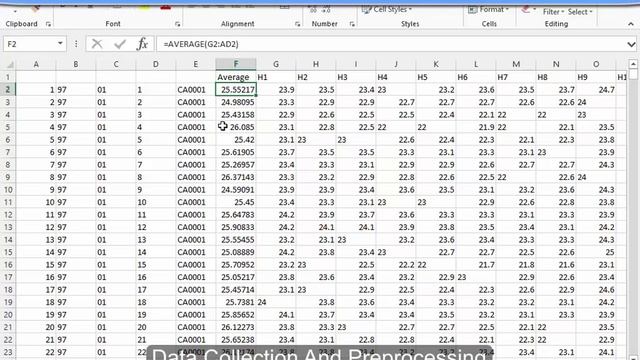Select the cell with average 25.55217
The height and width of the screenshot is (360, 640).
pyautogui.click(x=236, y=89)
